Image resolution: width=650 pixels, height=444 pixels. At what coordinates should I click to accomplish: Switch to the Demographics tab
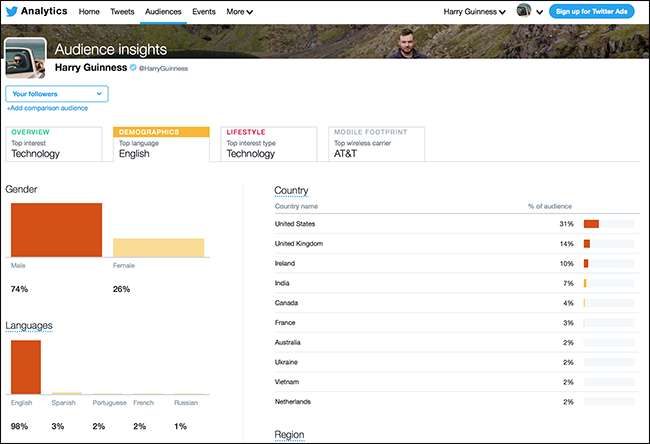click(161, 144)
